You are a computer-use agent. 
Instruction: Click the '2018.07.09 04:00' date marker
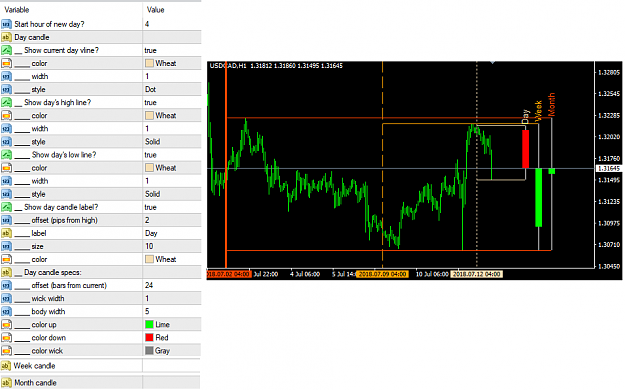(x=382, y=274)
